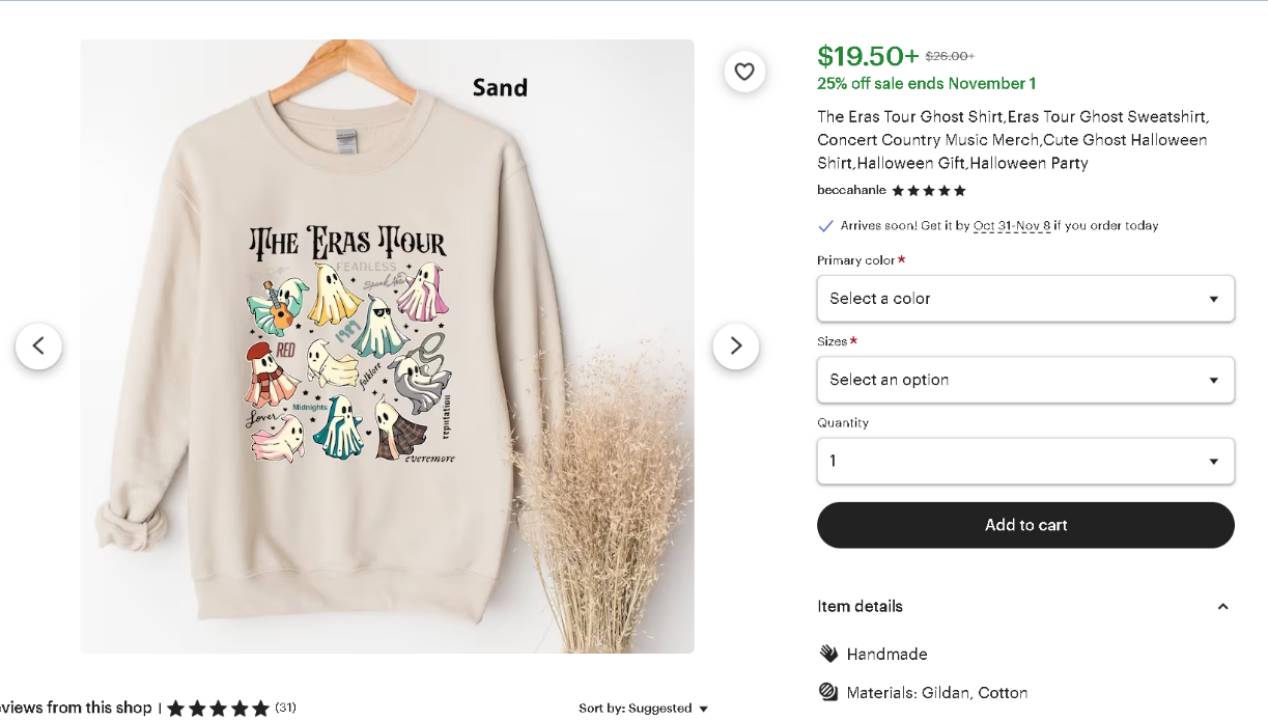This screenshot has height=720, width=1268.
Task: Click the shop review count (31)
Action: [286, 708]
